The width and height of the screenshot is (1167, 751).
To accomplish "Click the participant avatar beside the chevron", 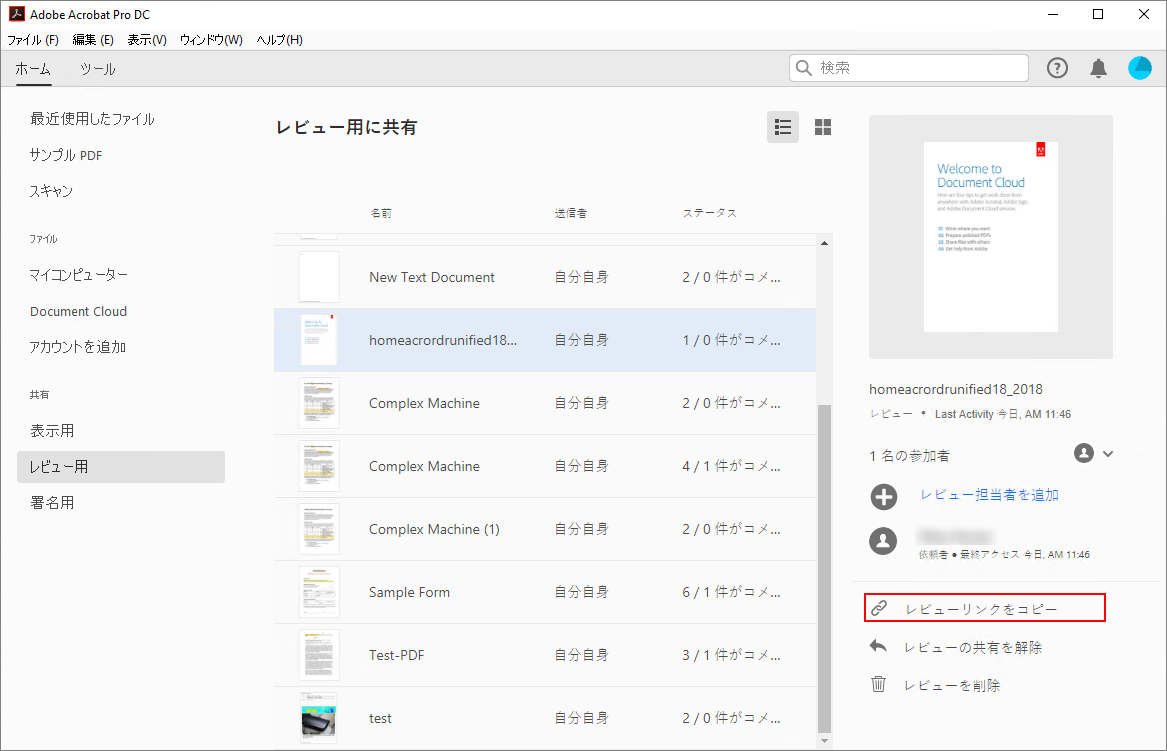I will click(x=1084, y=453).
